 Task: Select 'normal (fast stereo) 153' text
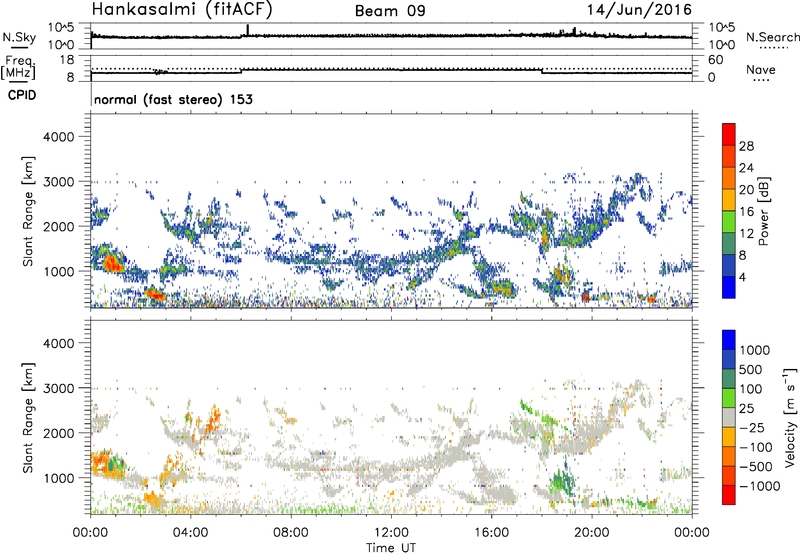173,99
